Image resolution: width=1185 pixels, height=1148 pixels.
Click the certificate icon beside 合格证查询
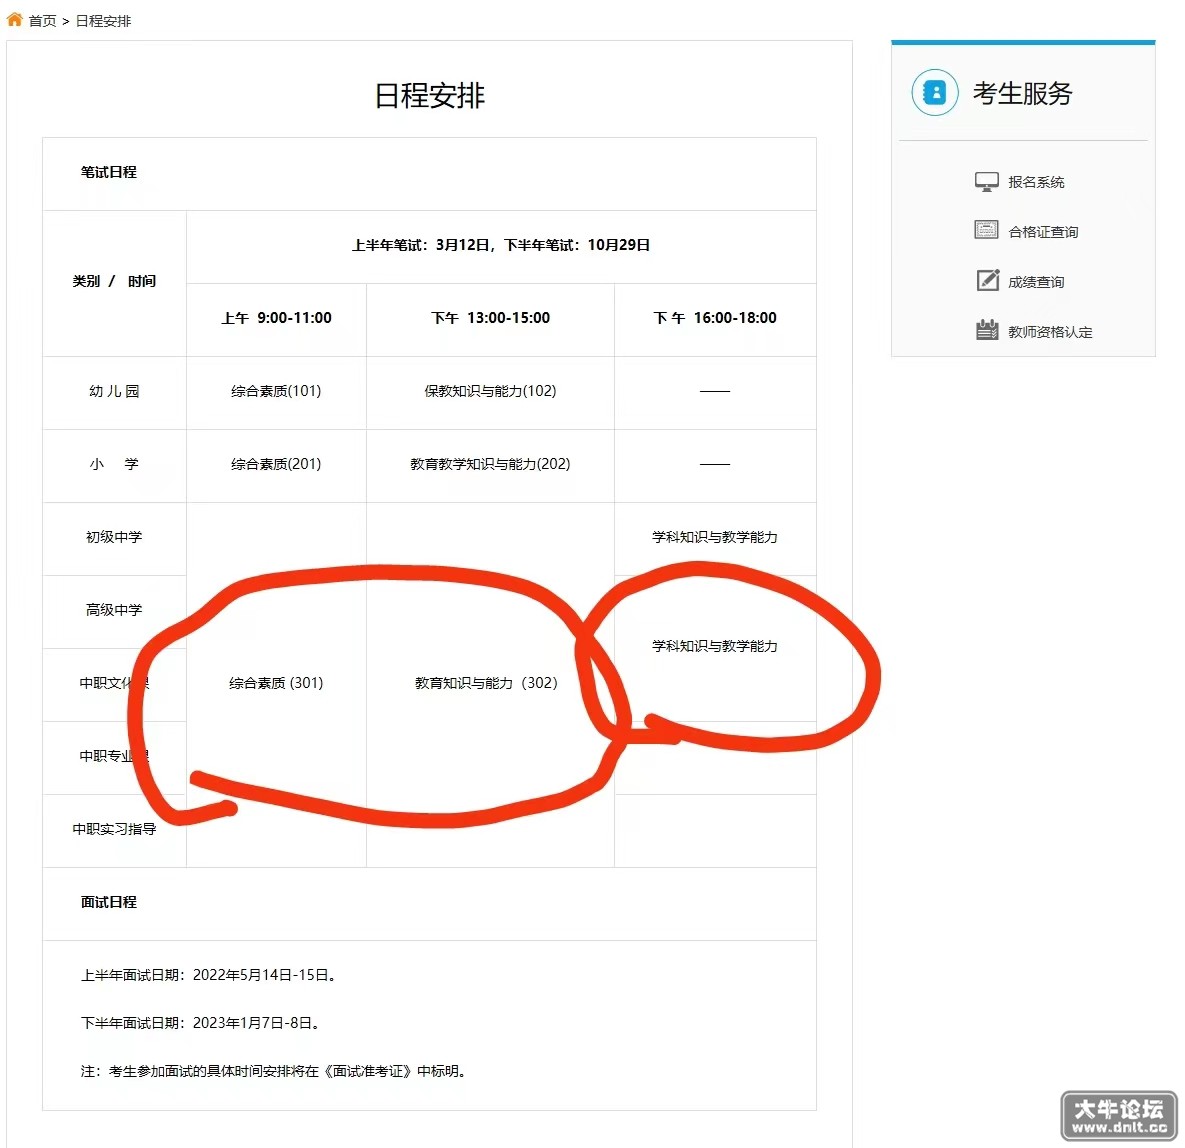(986, 230)
